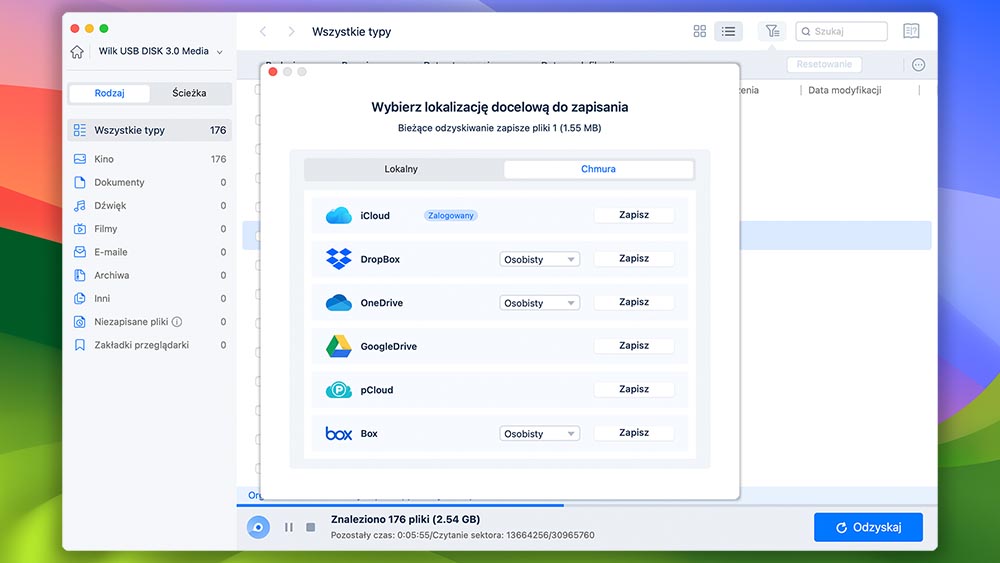
Task: Save to GoogleDrive with Zapisz
Action: pyautogui.click(x=634, y=346)
